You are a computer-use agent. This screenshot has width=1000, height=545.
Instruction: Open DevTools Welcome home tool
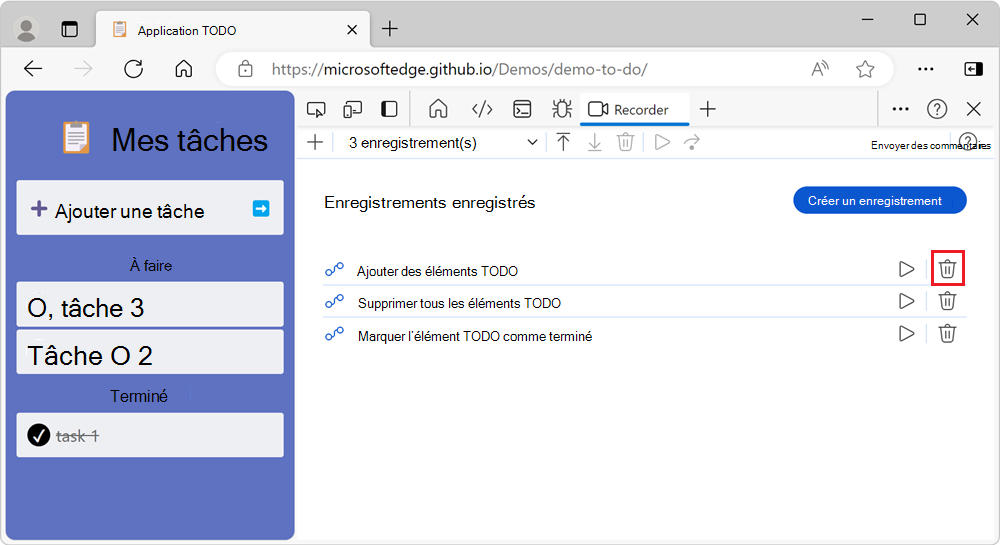[438, 109]
